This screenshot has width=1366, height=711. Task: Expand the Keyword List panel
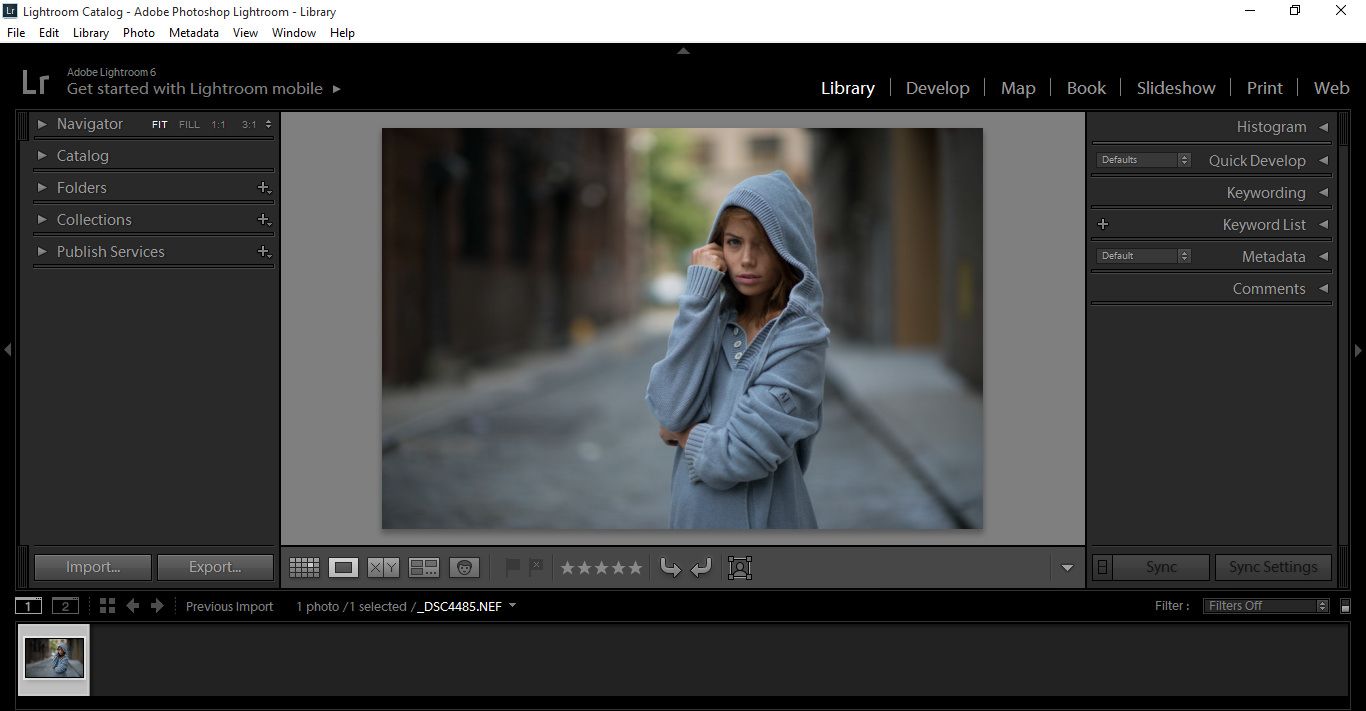click(1323, 224)
